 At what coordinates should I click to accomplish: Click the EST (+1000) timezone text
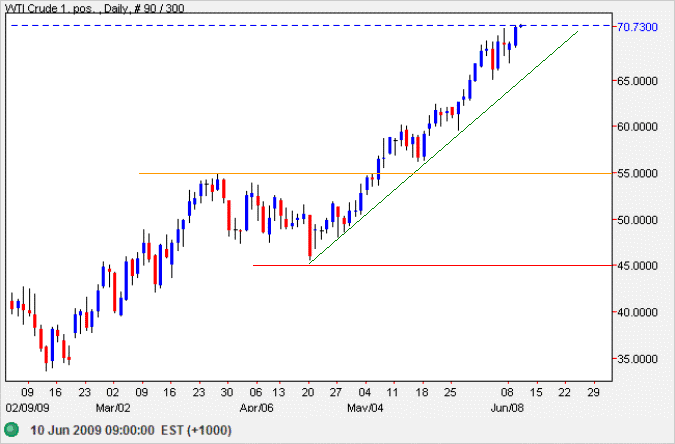[x=196, y=430]
